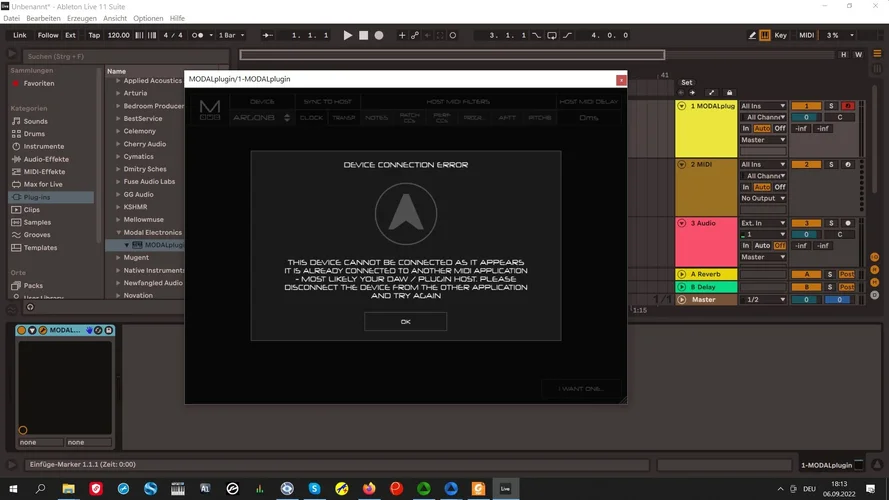889x500 pixels.
Task: Open the Datei menu
Action: 11,18
